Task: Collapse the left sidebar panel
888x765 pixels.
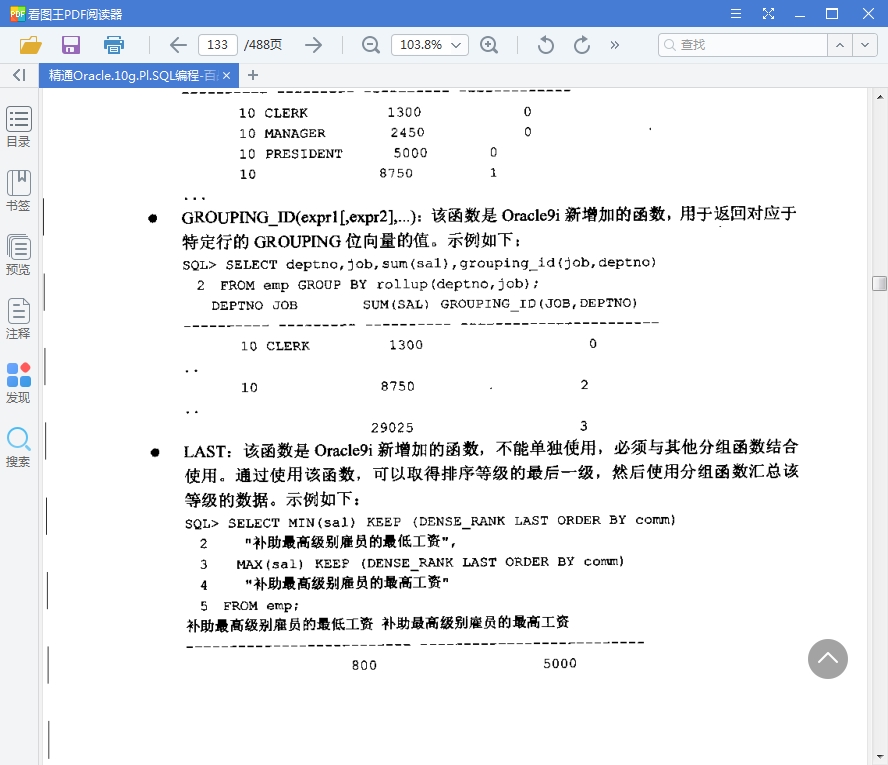Action: pyautogui.click(x=19, y=75)
